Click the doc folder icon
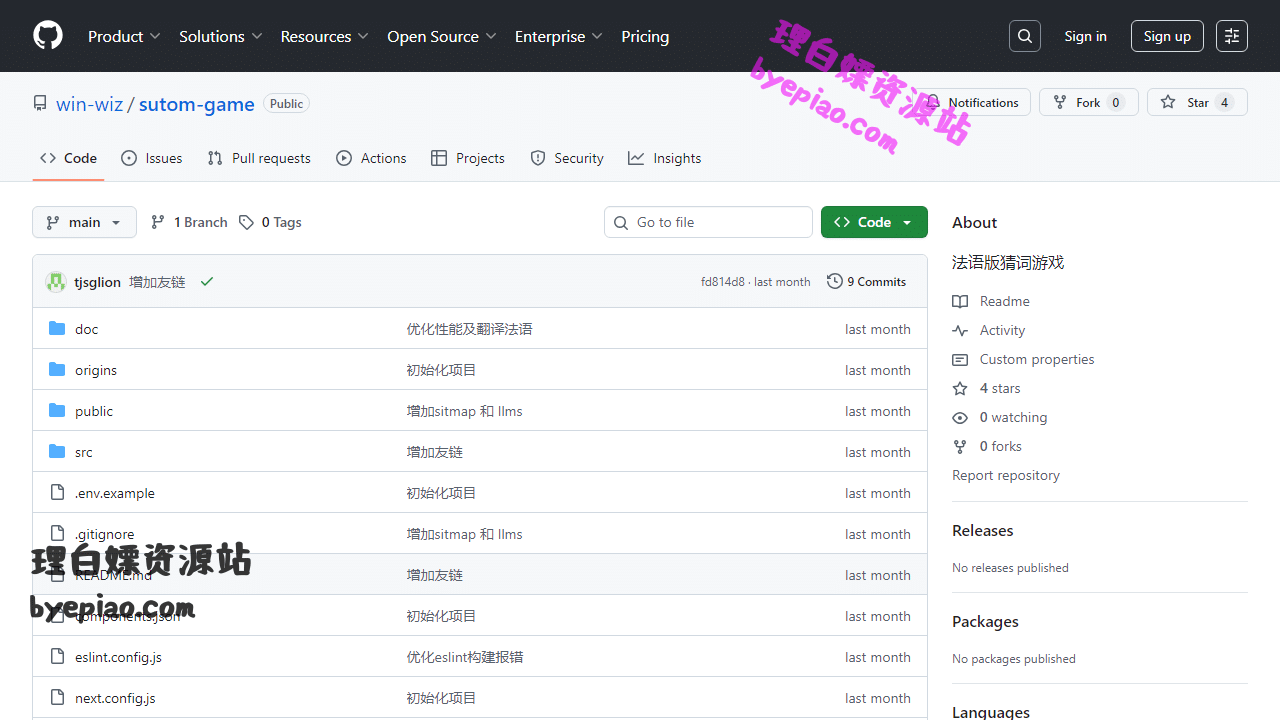Image resolution: width=1280 pixels, height=720 pixels. [x=57, y=329]
